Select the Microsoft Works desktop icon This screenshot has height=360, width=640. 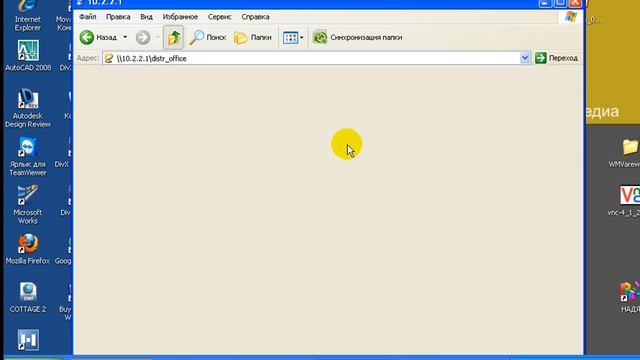pyautogui.click(x=28, y=205)
